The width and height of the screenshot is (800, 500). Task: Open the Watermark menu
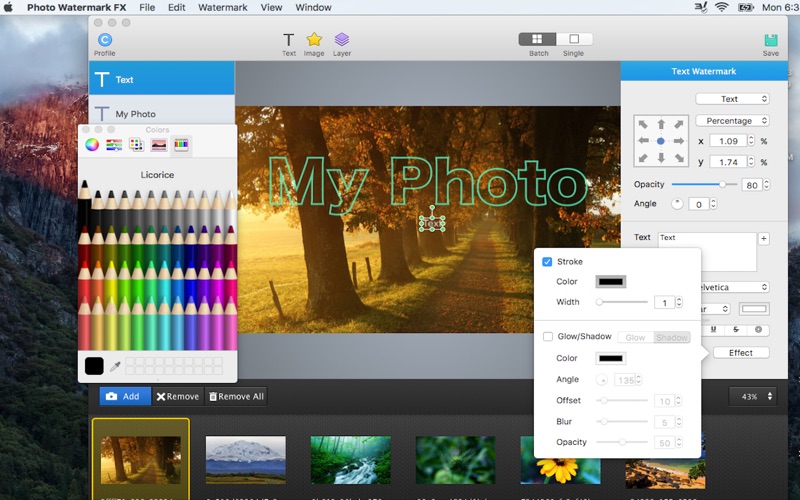(x=222, y=7)
